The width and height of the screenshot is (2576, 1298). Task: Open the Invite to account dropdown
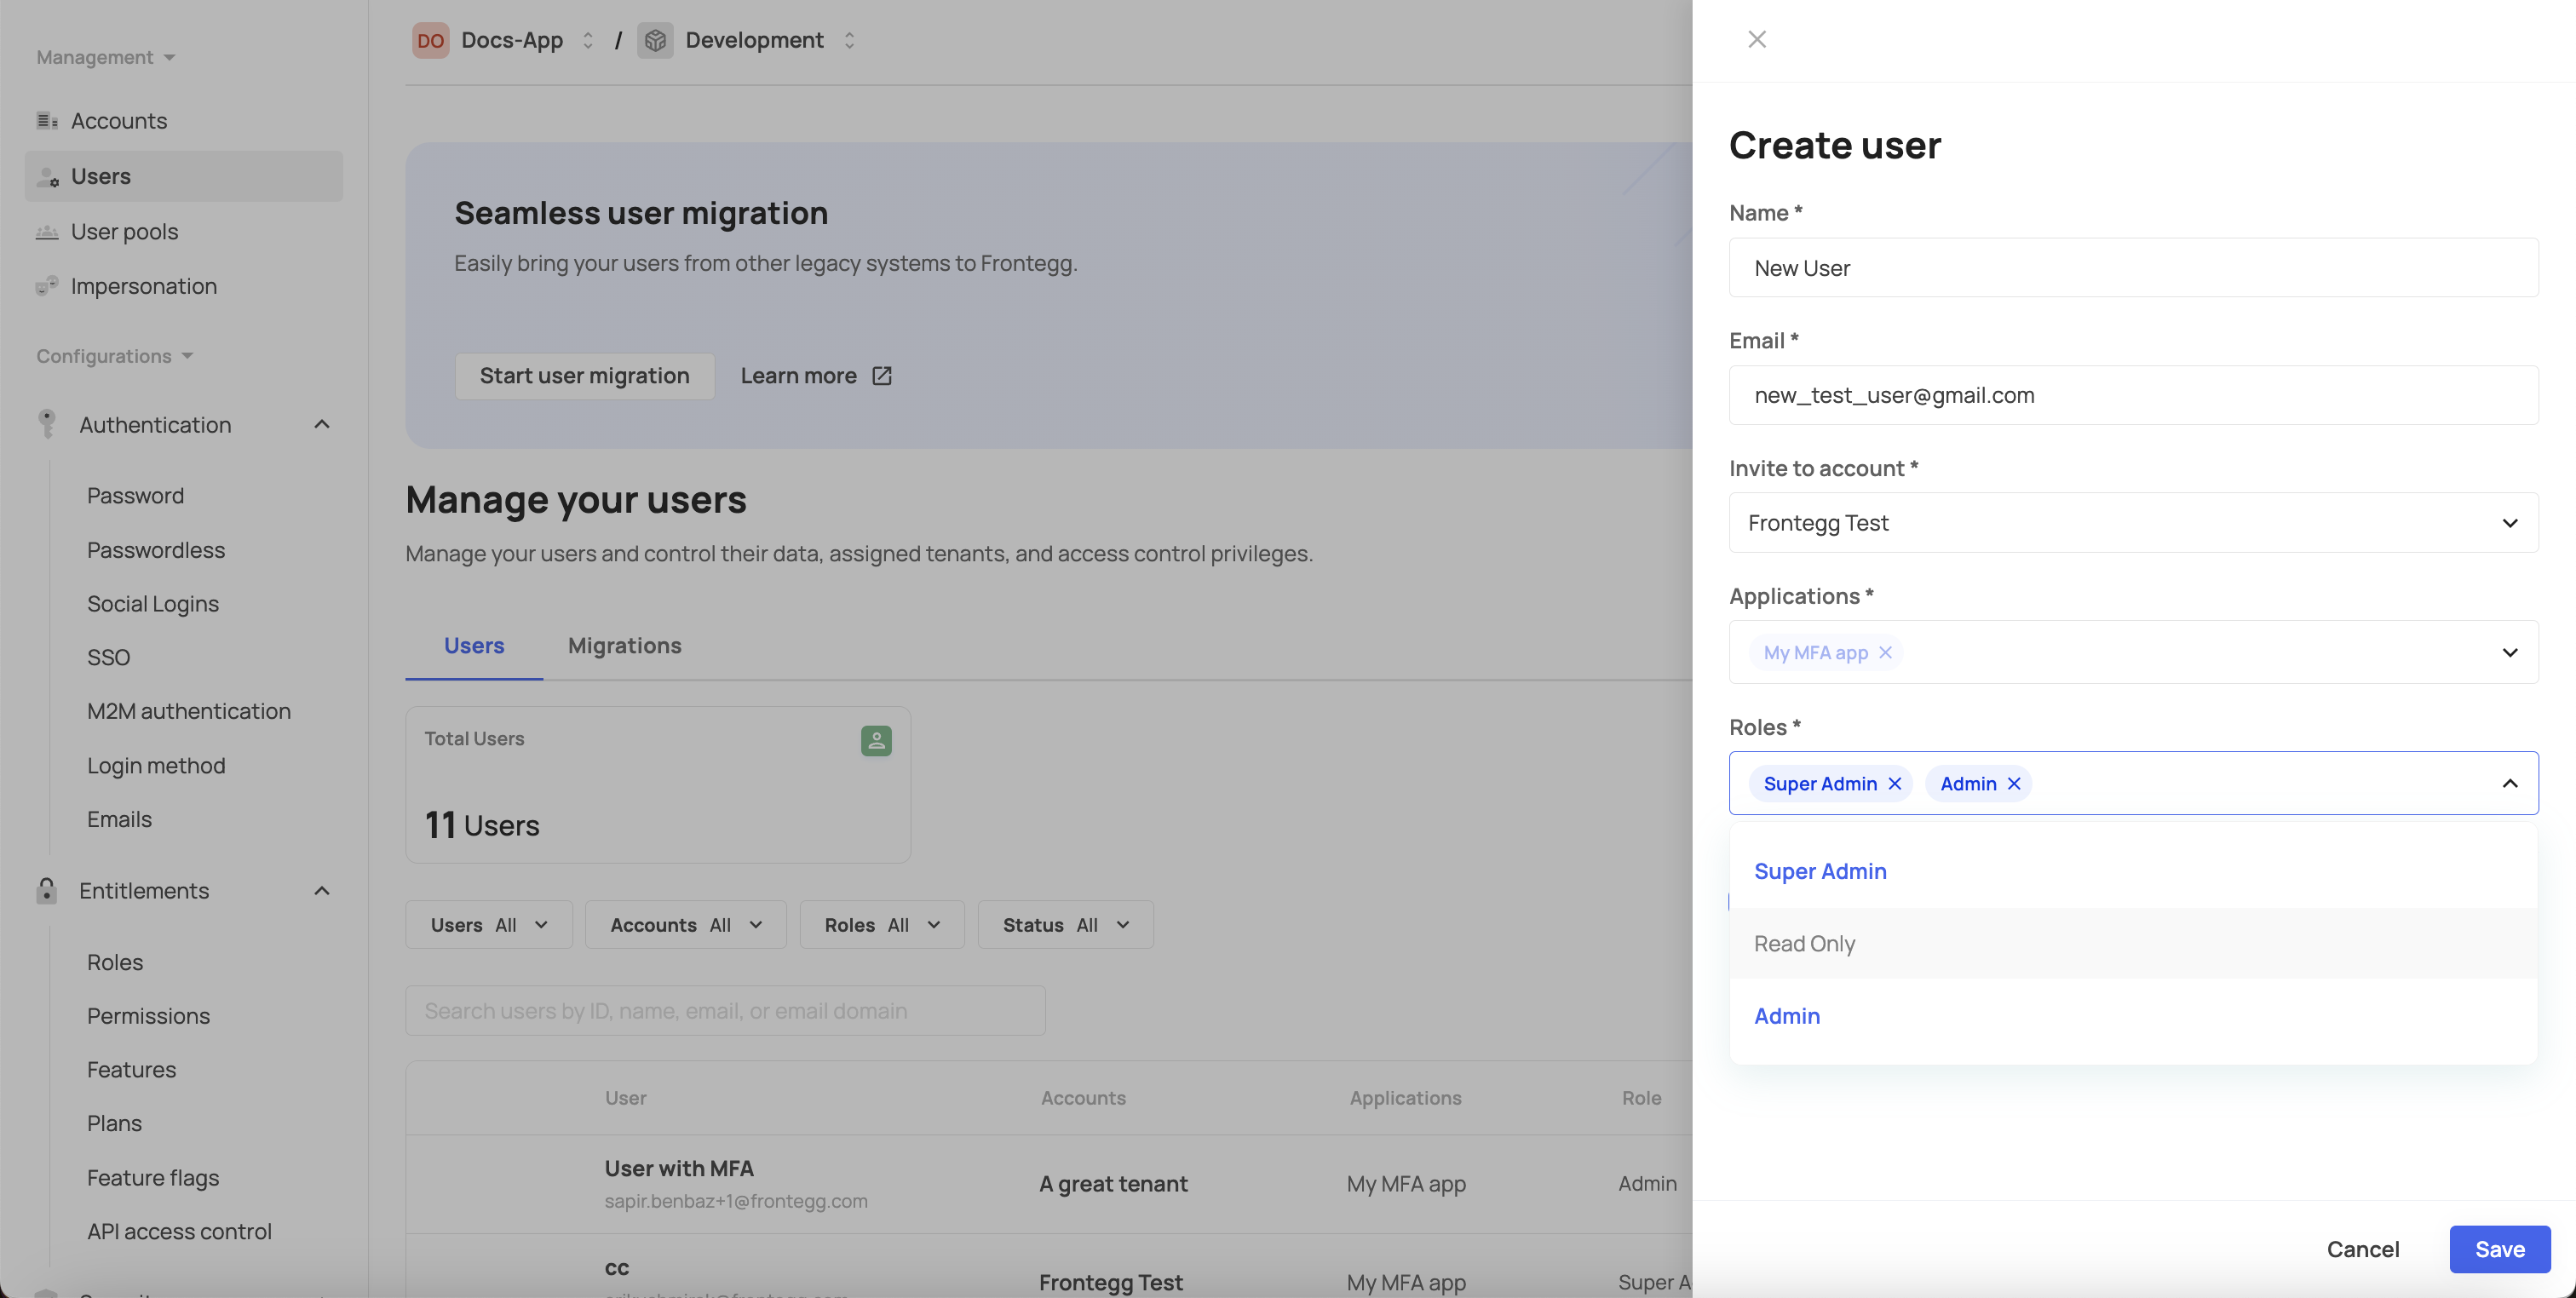pyautogui.click(x=2132, y=523)
